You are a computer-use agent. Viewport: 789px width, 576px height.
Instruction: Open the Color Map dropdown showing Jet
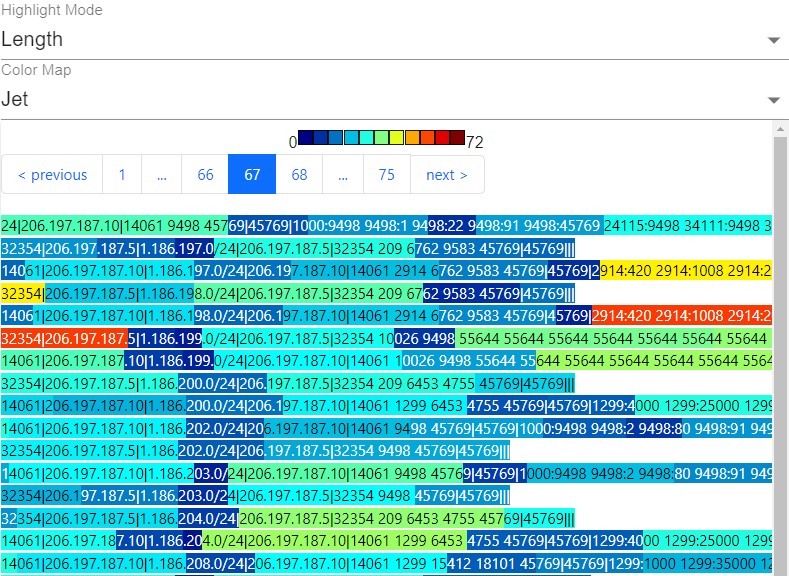(x=394, y=99)
